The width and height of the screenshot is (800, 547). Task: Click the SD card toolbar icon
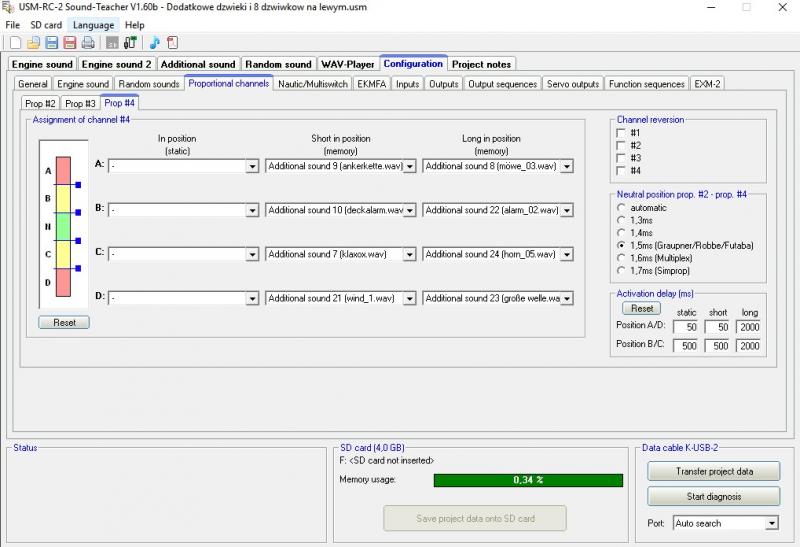pos(112,42)
